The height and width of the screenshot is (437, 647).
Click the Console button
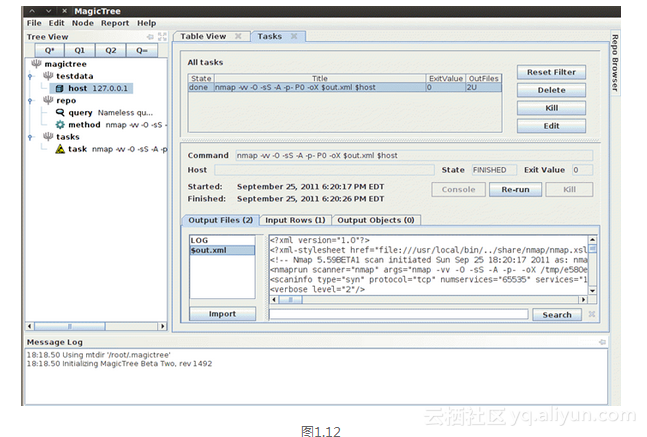458,189
